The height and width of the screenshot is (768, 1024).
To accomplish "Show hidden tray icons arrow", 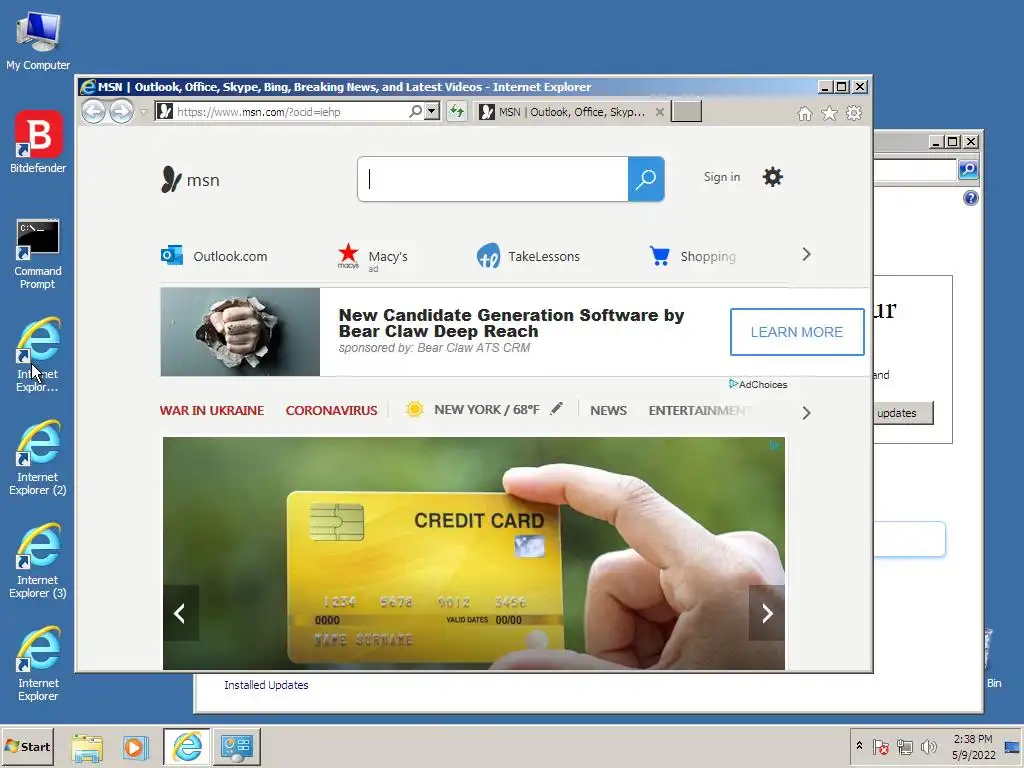I will [x=859, y=746].
